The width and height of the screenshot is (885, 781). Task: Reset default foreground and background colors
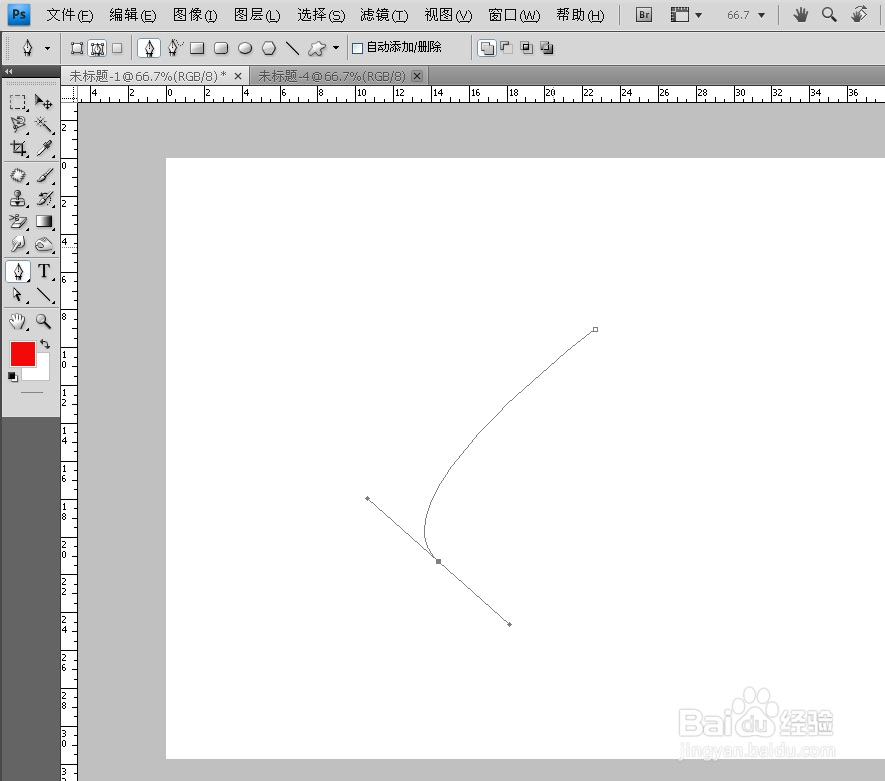pos(13,376)
